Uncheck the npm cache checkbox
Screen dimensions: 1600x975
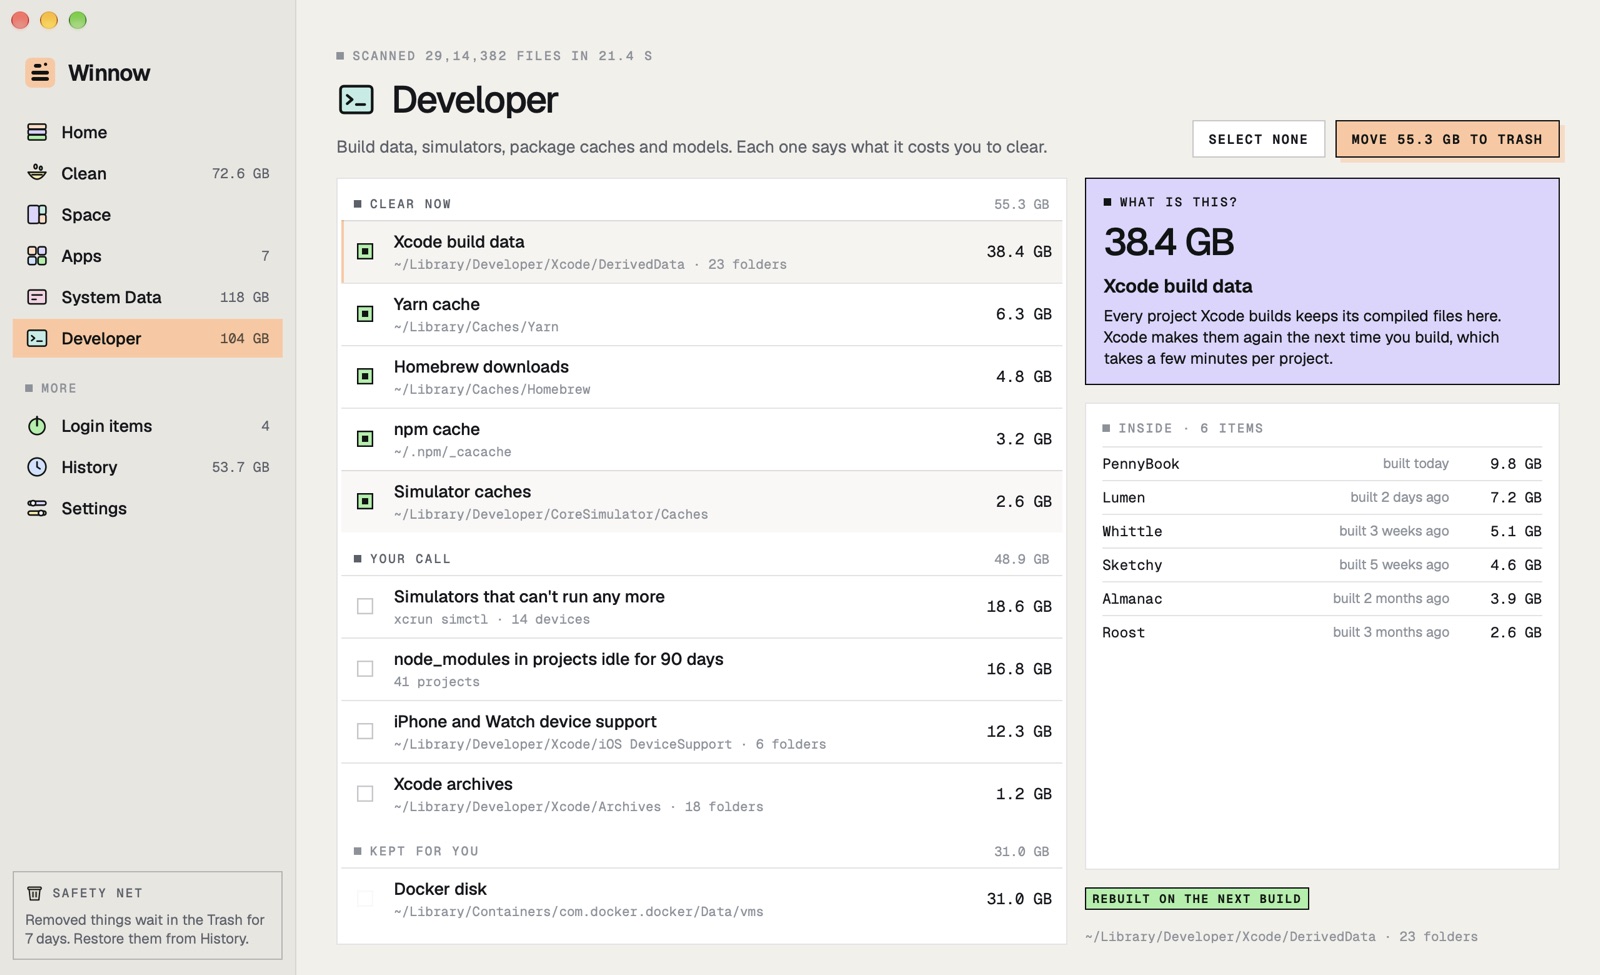365,439
